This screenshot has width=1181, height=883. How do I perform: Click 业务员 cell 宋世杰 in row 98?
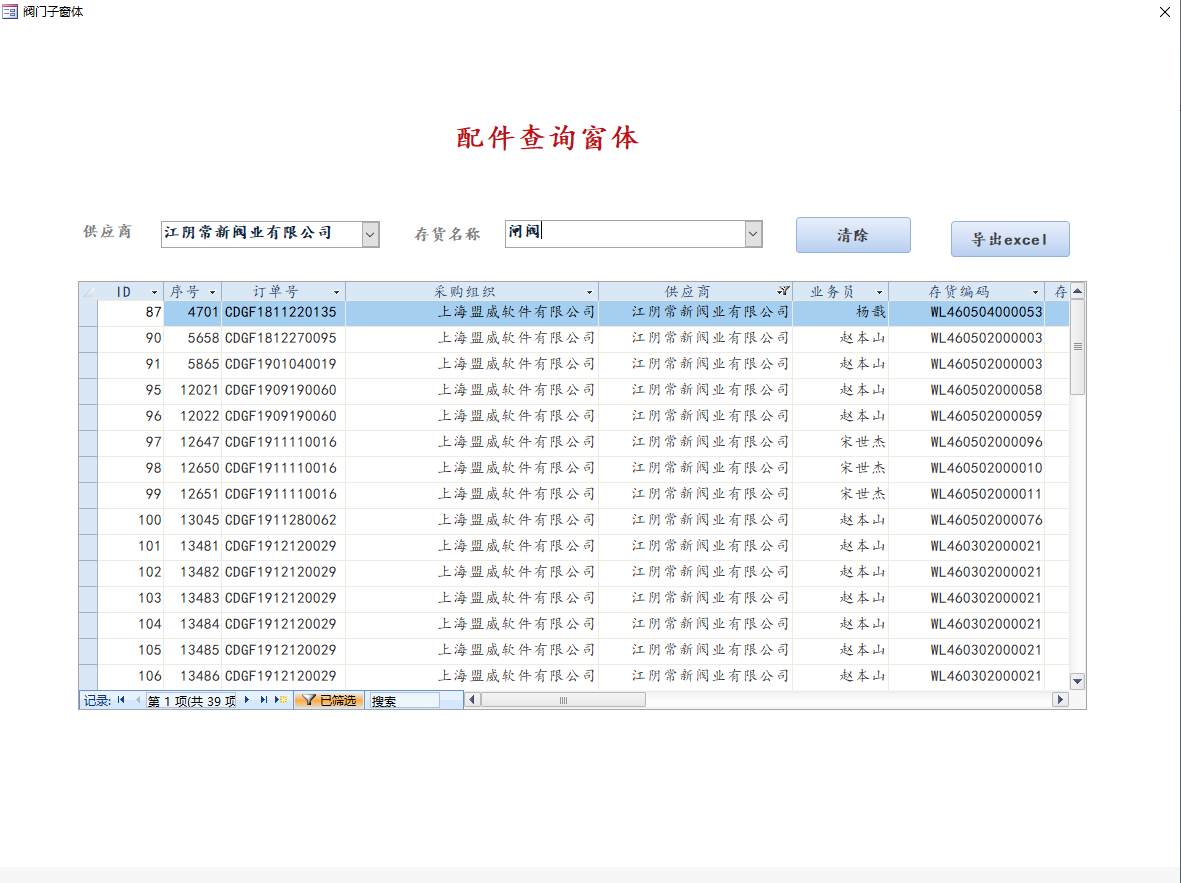point(841,469)
